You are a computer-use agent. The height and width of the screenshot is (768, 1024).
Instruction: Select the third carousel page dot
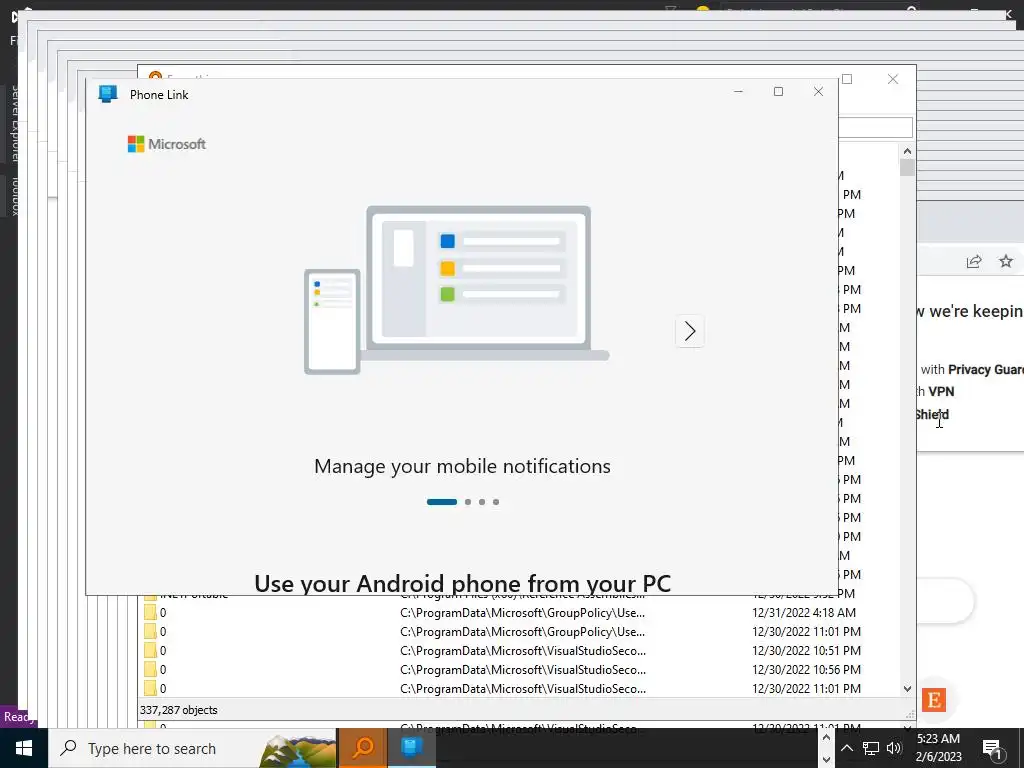tap(482, 502)
